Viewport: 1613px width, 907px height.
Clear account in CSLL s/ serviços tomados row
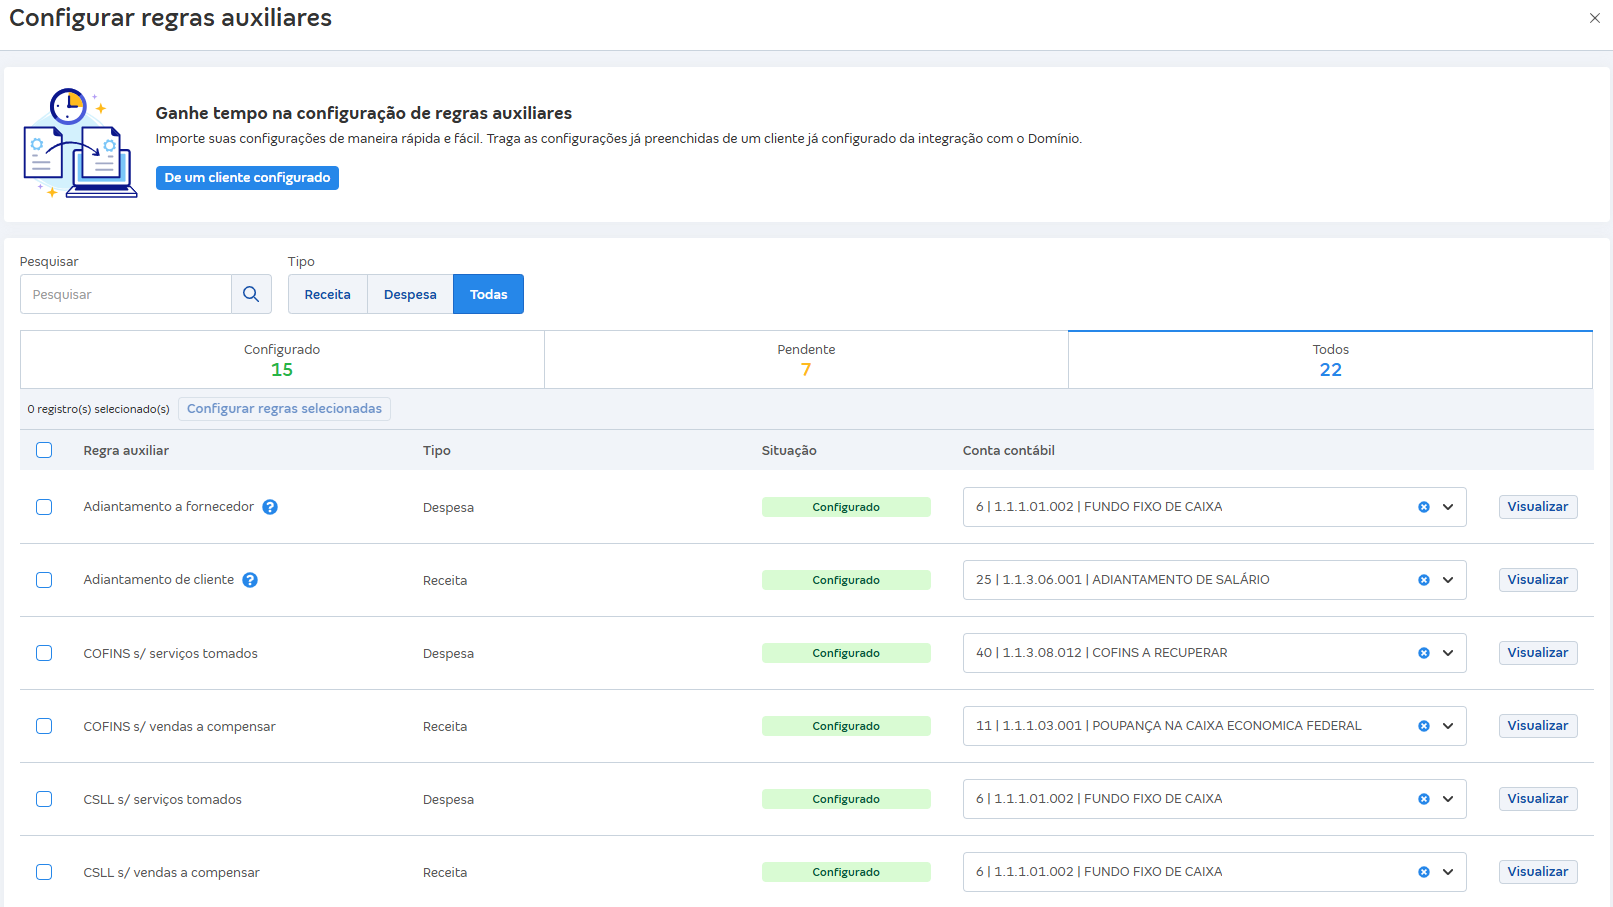pyautogui.click(x=1423, y=799)
